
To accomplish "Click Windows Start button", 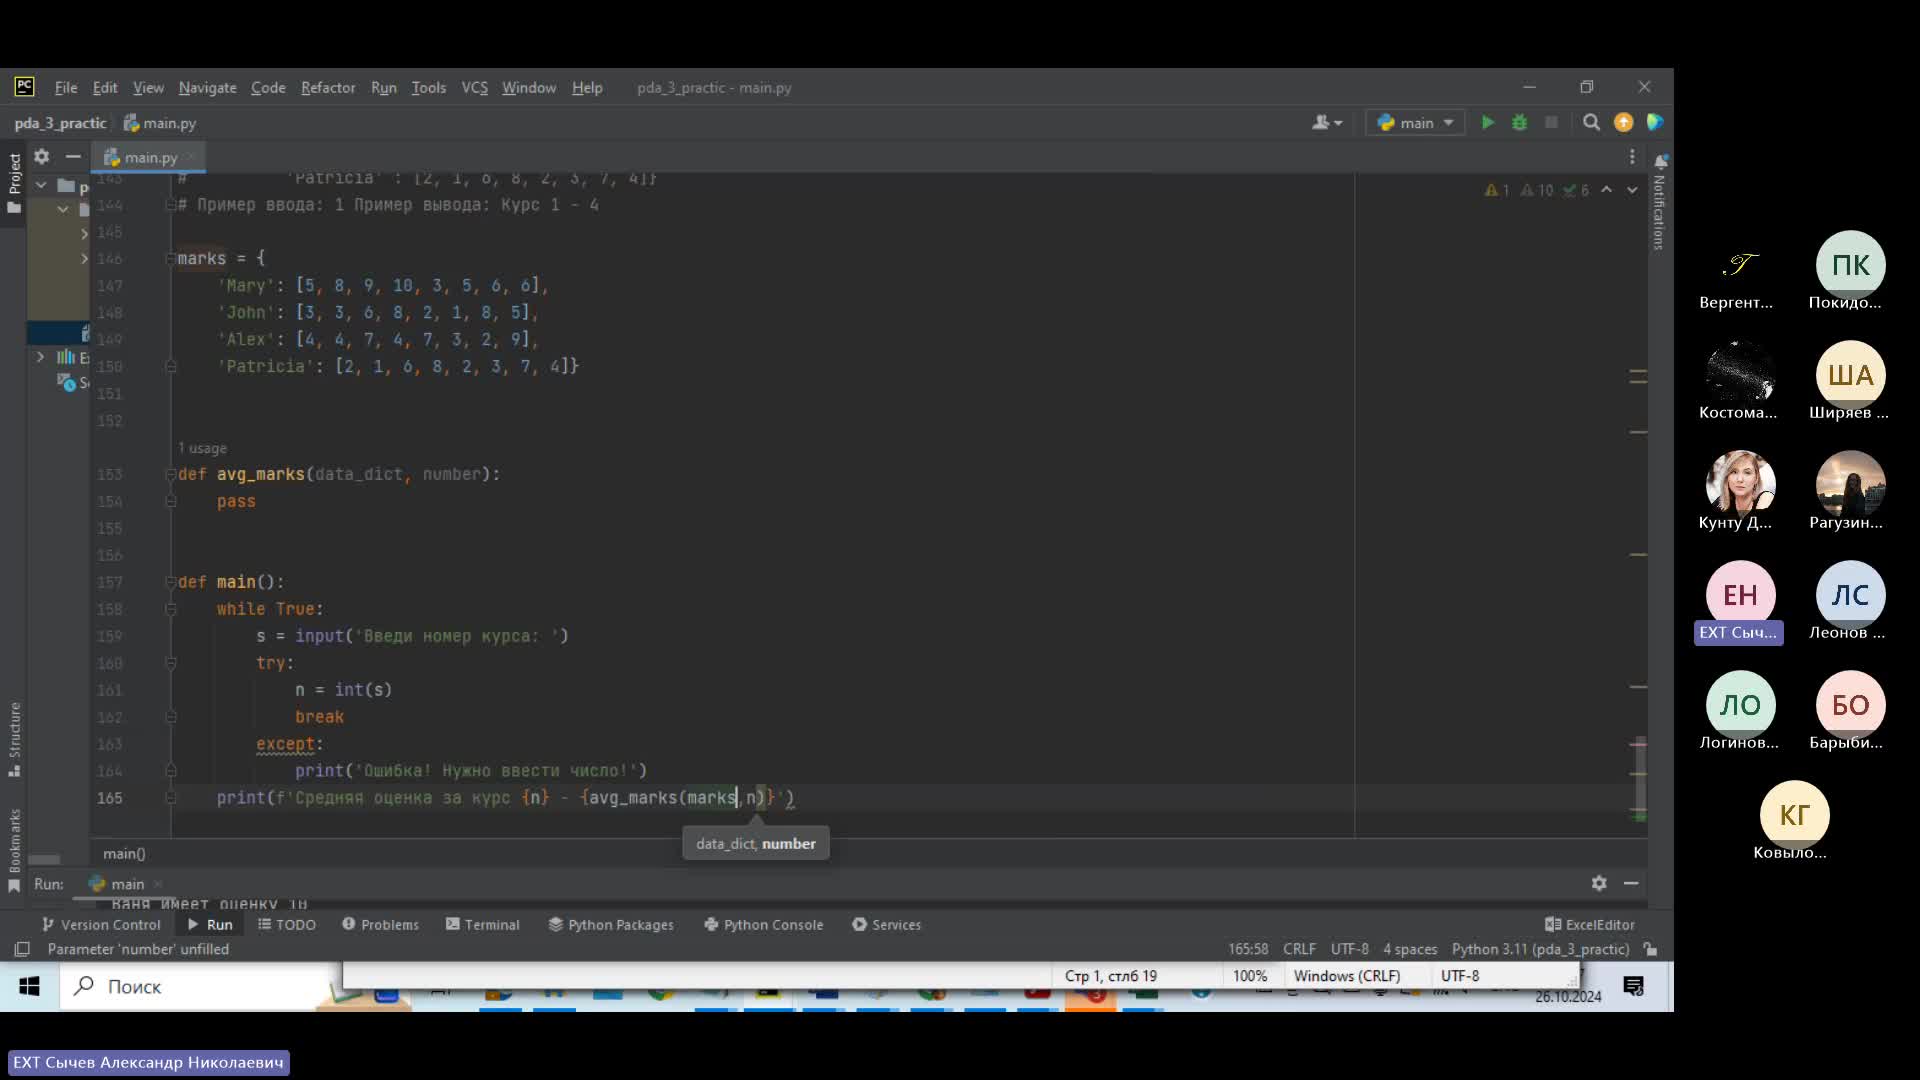I will (29, 986).
